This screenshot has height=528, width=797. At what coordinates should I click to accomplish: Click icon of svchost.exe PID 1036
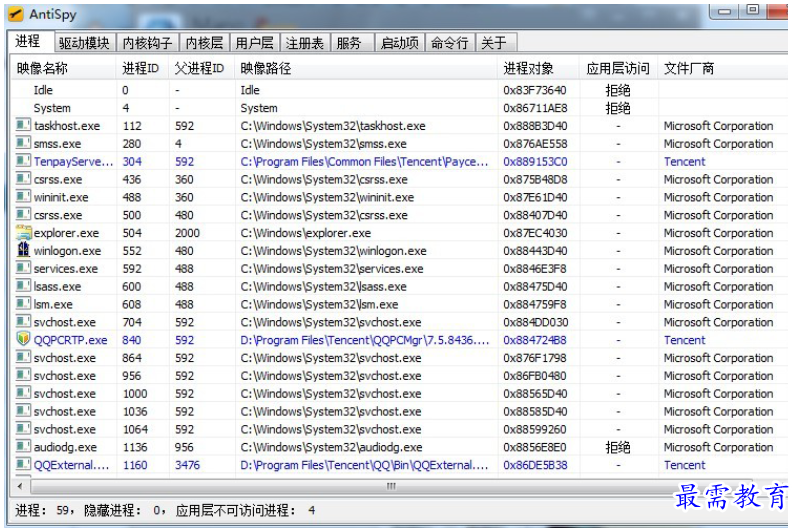pyautogui.click(x=23, y=411)
